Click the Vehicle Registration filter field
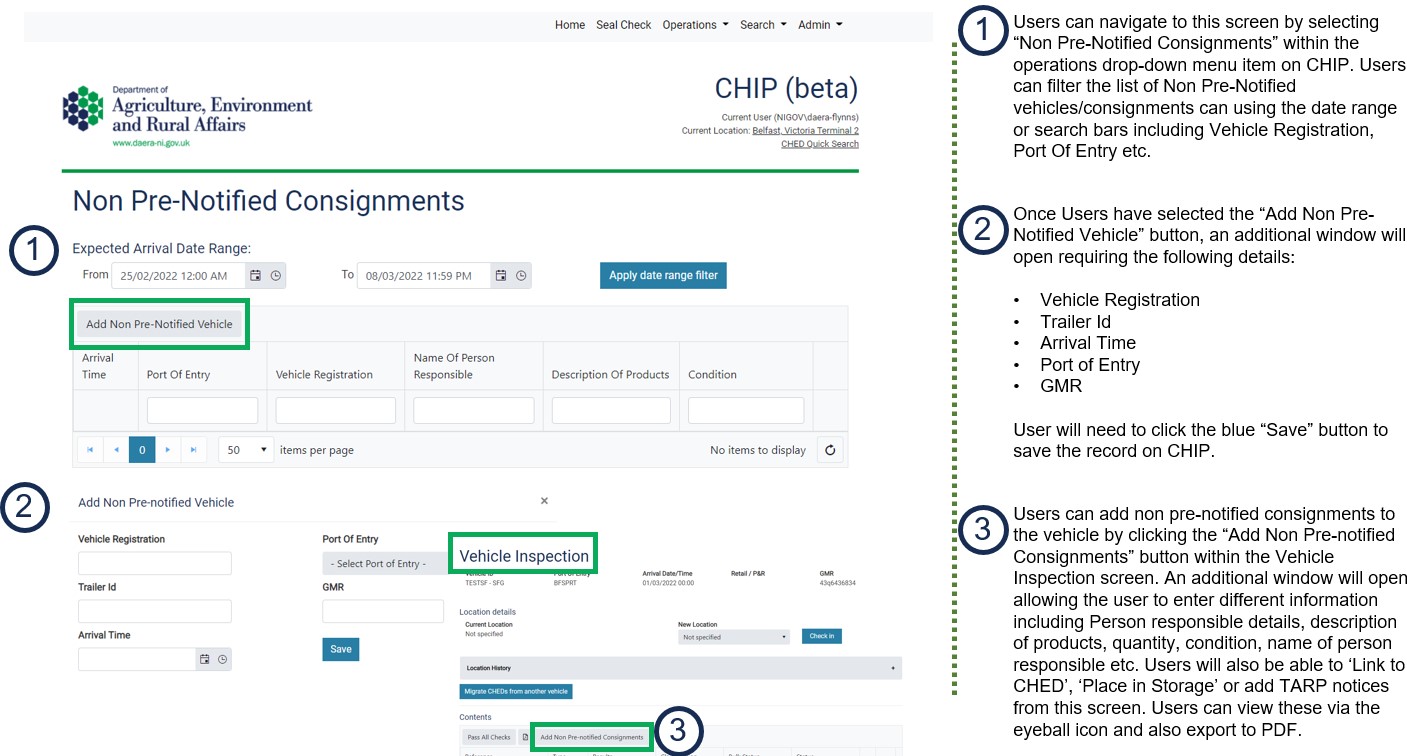Viewport: 1407px width, 756px height. pyautogui.click(x=335, y=411)
